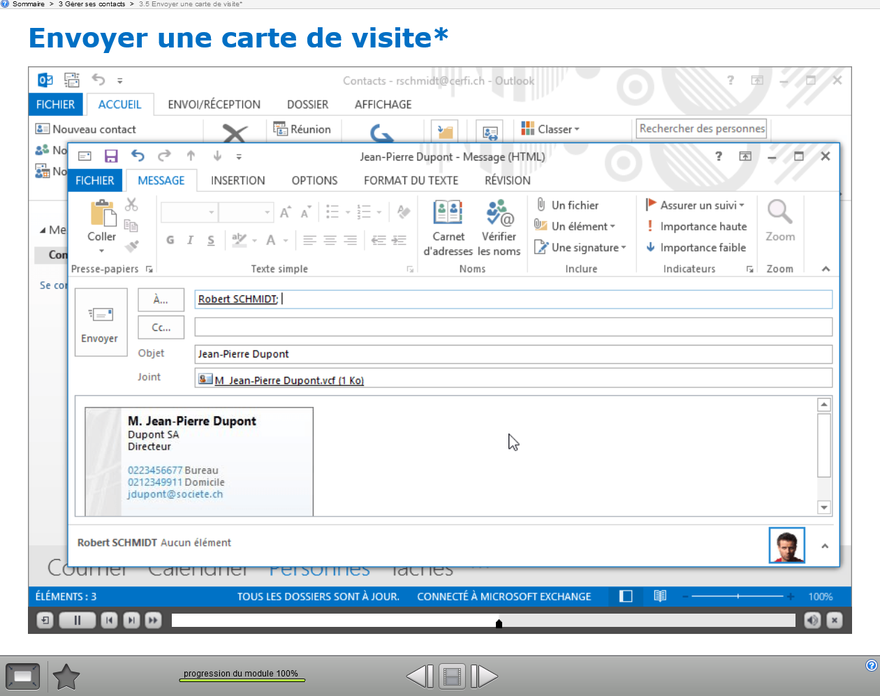Click the Objet subject field

tap(513, 354)
